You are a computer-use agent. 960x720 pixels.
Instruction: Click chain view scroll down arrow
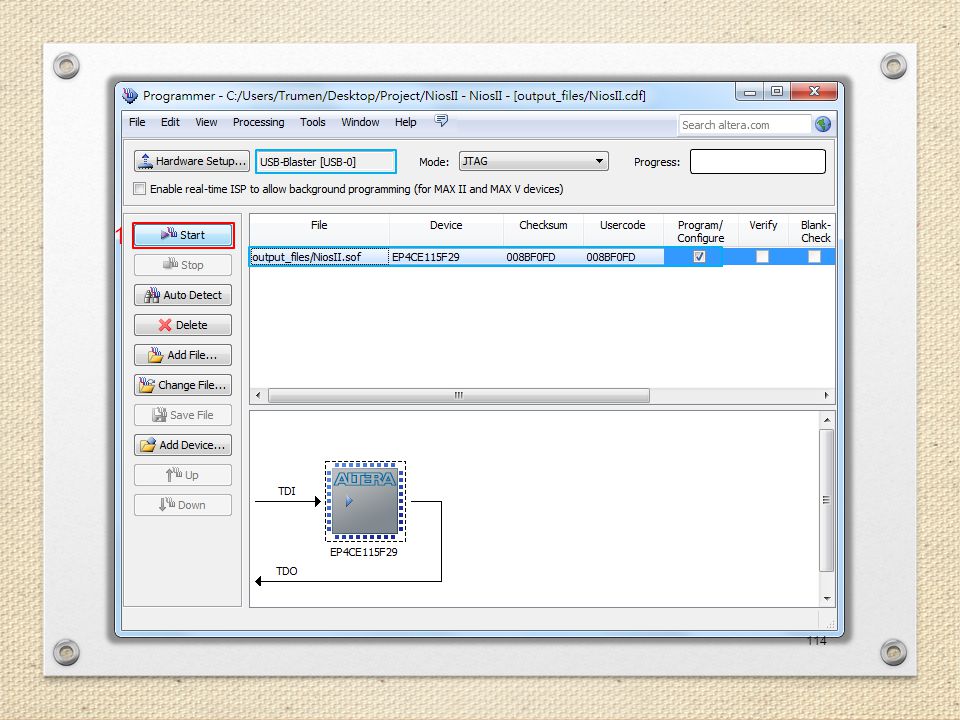827,599
